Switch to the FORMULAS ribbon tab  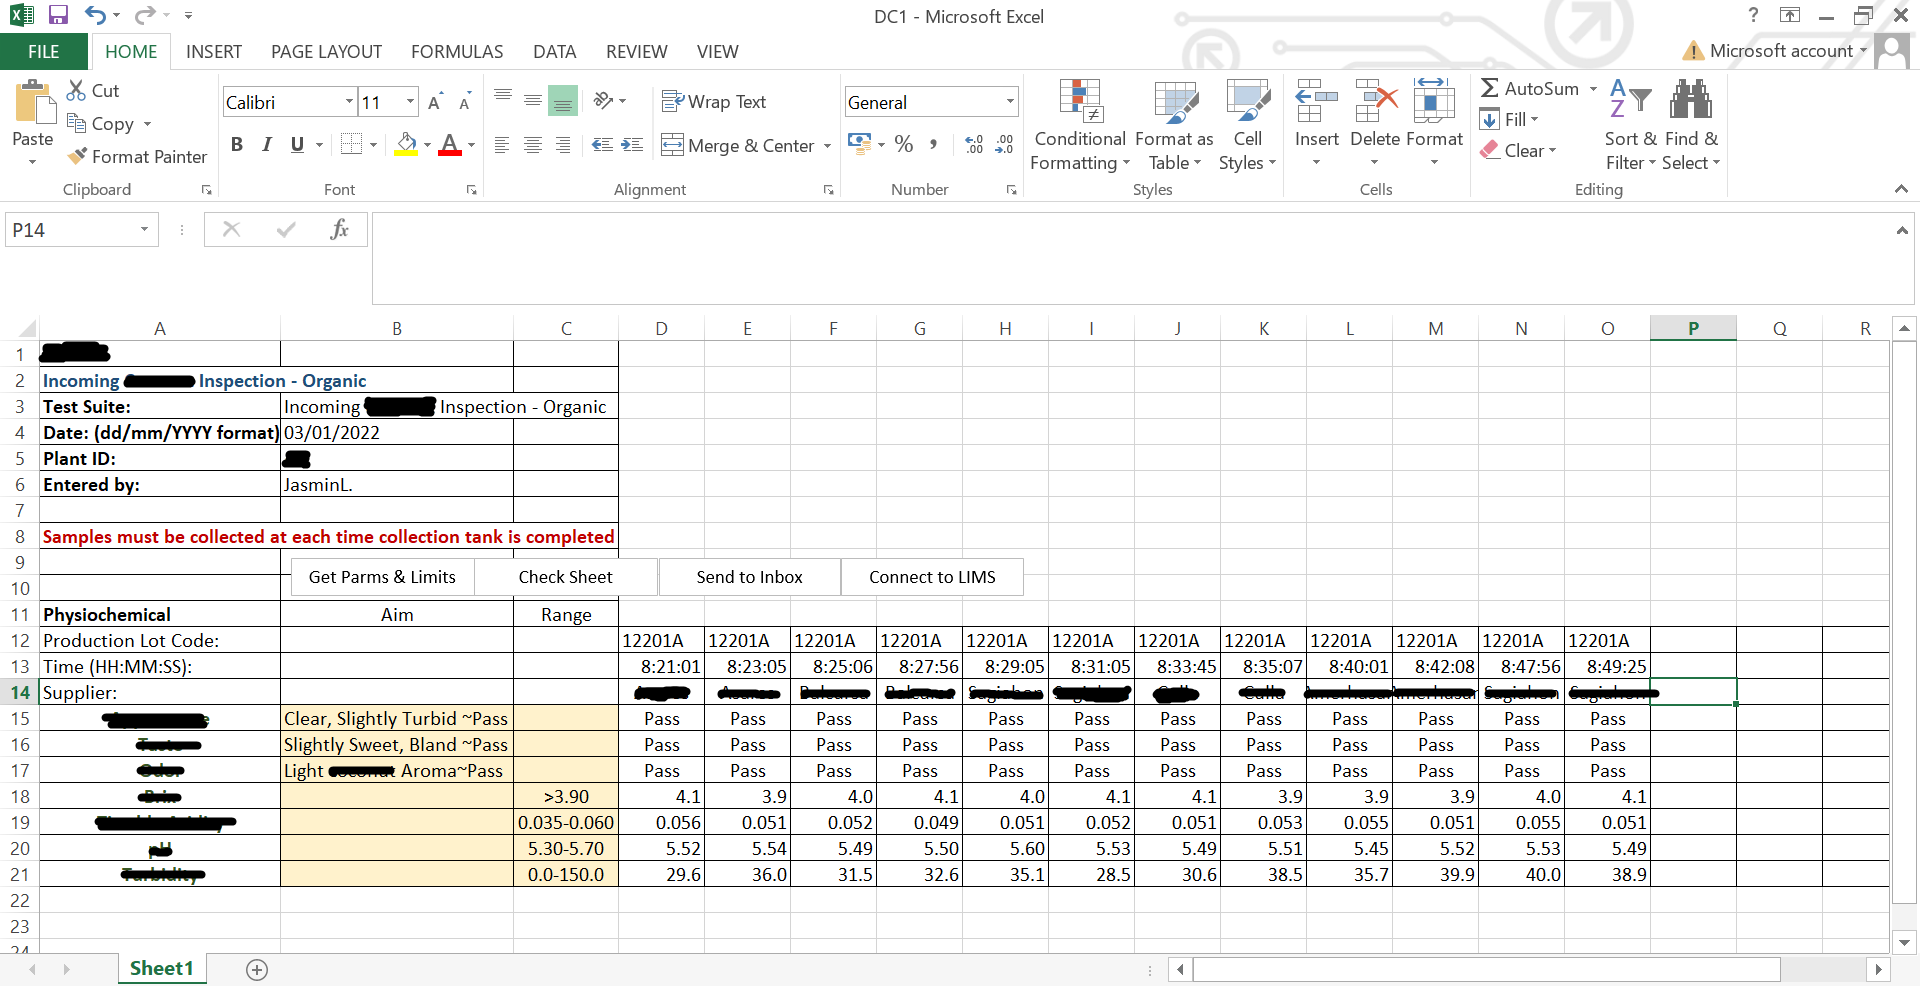tap(457, 52)
